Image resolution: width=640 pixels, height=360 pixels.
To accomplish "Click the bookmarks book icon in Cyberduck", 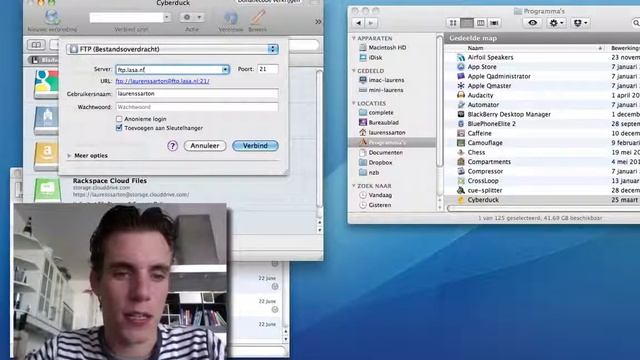I will (36, 44).
